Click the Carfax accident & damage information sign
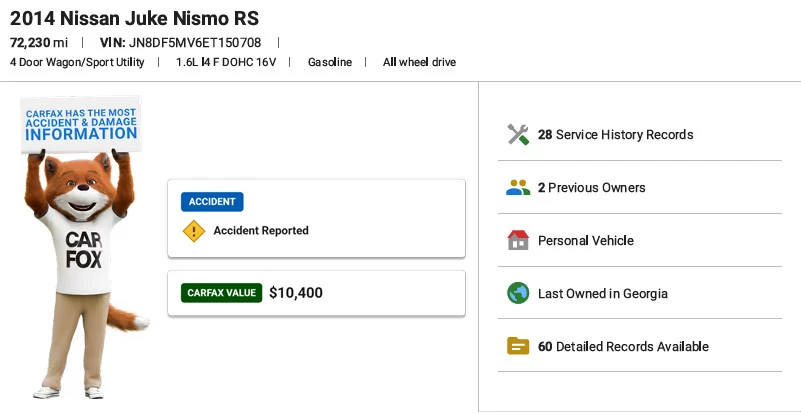This screenshot has height=414, width=801. click(x=81, y=124)
